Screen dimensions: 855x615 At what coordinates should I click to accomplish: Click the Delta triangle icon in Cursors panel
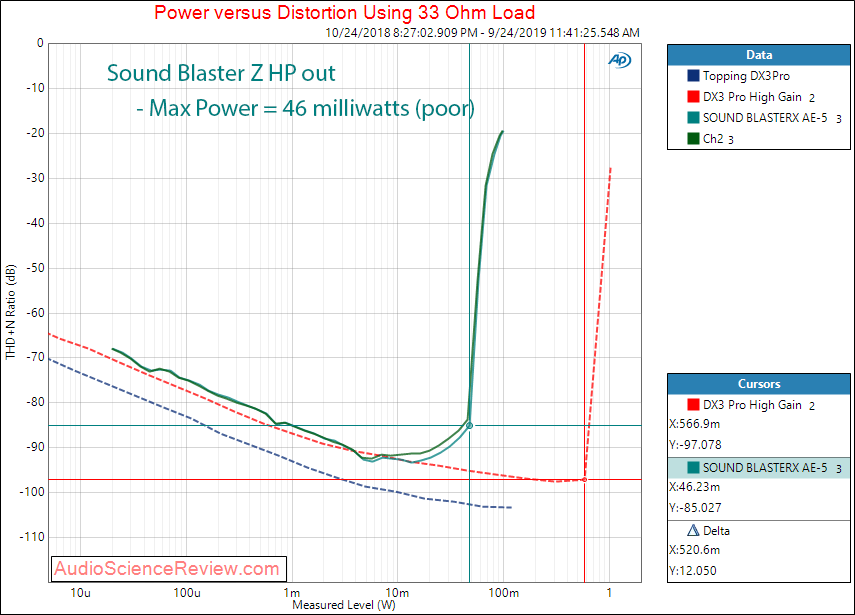(x=693, y=530)
